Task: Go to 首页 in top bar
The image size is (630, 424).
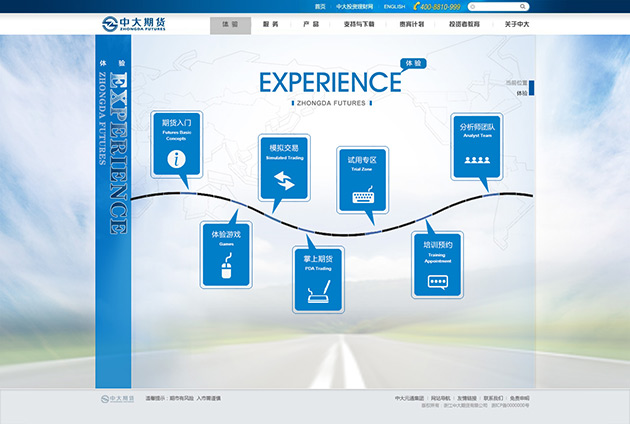Action: [x=320, y=7]
